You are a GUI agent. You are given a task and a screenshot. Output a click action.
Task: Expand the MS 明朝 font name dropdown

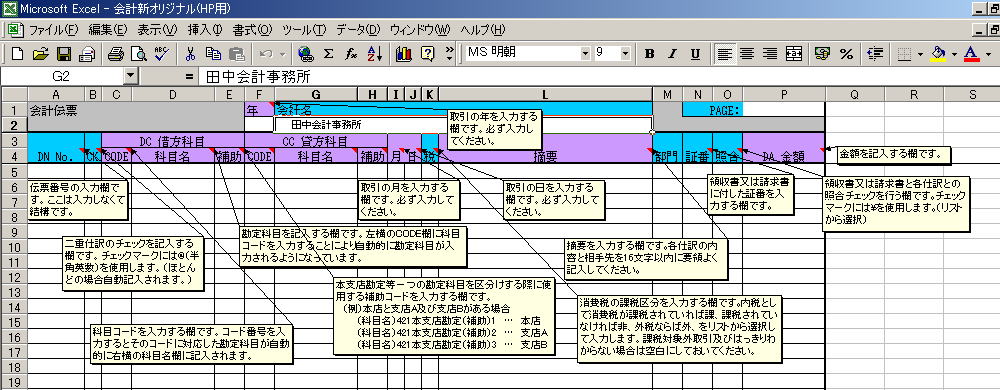[x=585, y=54]
